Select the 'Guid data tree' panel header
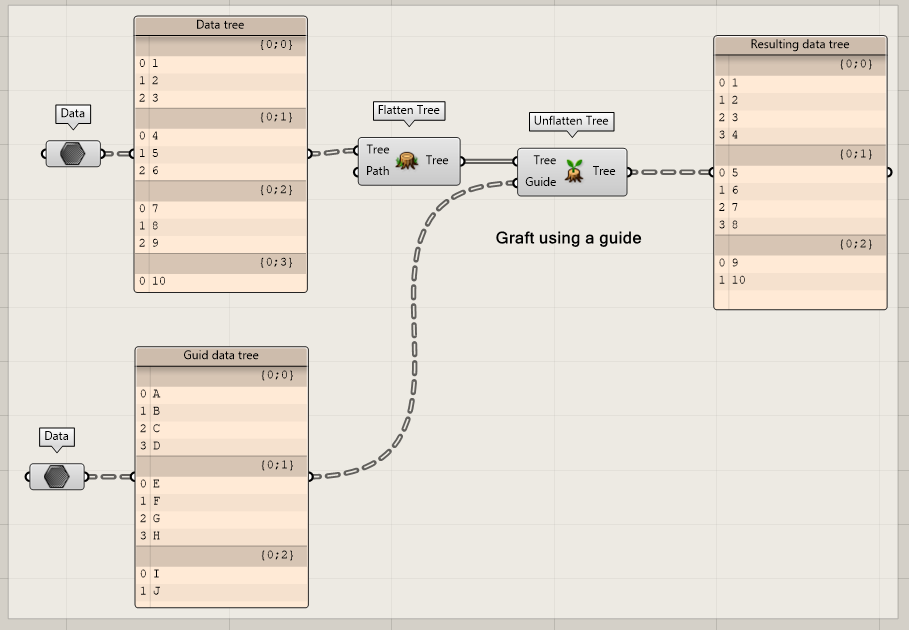 pos(220,356)
